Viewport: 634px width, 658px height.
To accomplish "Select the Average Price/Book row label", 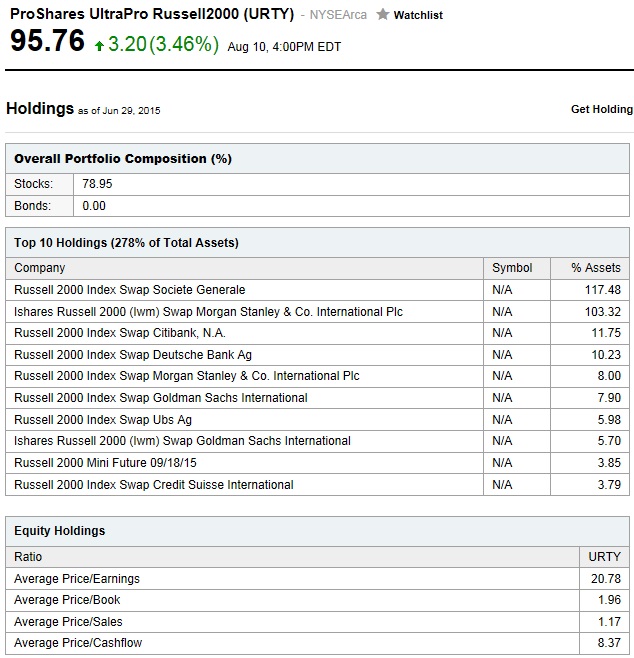I will 67,600.
